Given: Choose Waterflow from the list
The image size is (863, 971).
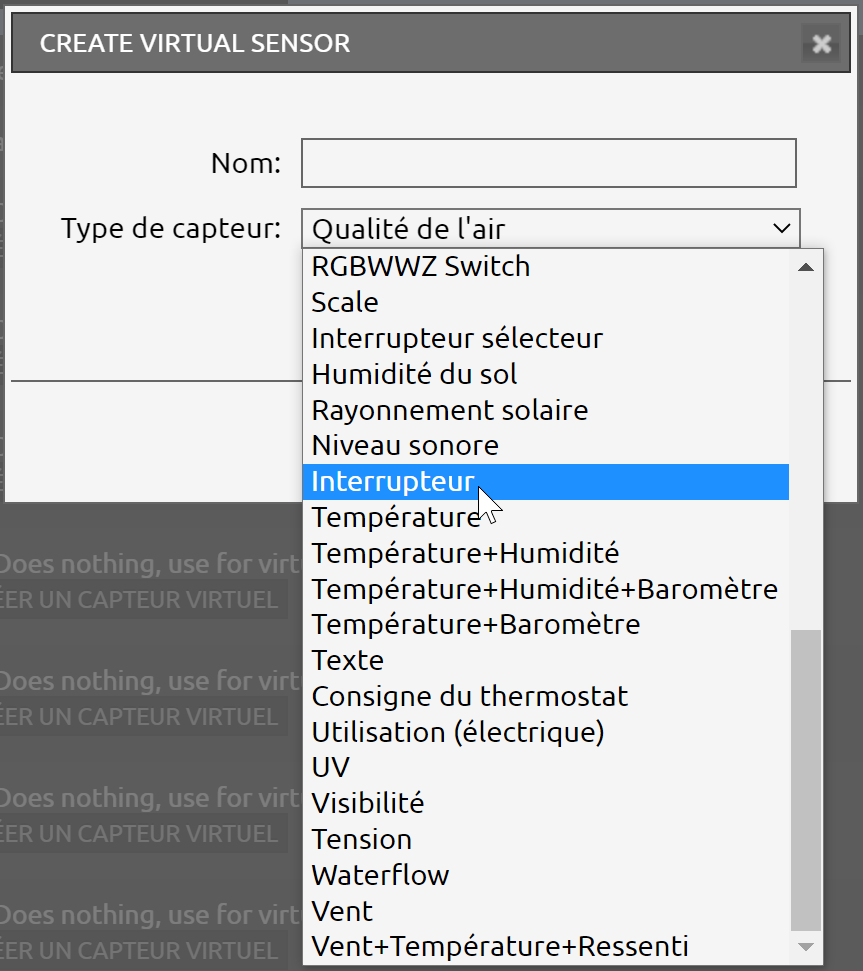Looking at the screenshot, I should pyautogui.click(x=380, y=874).
